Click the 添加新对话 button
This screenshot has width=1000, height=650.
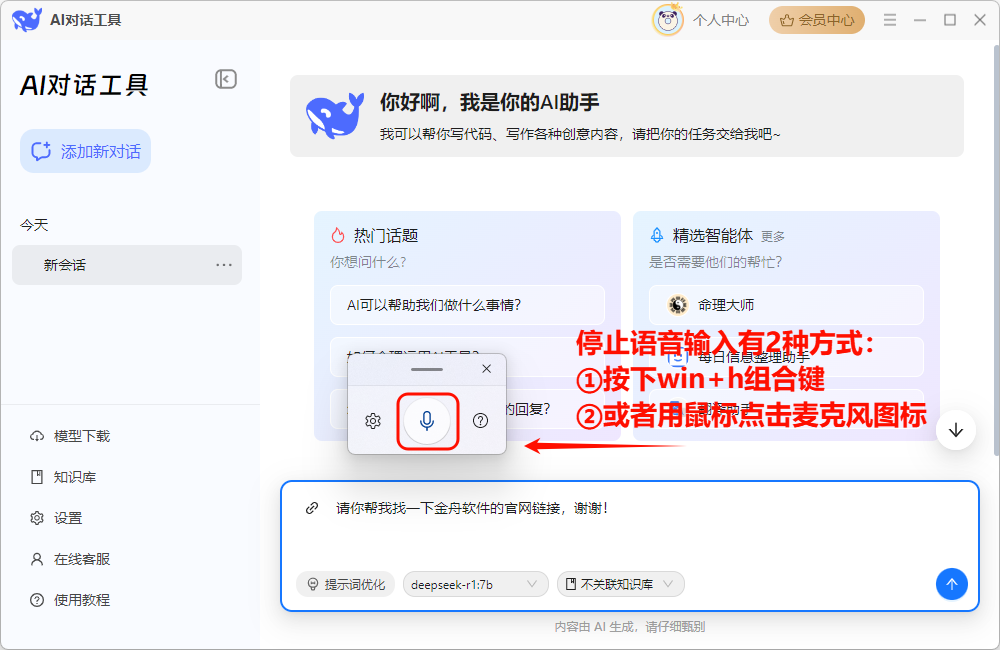pos(86,151)
